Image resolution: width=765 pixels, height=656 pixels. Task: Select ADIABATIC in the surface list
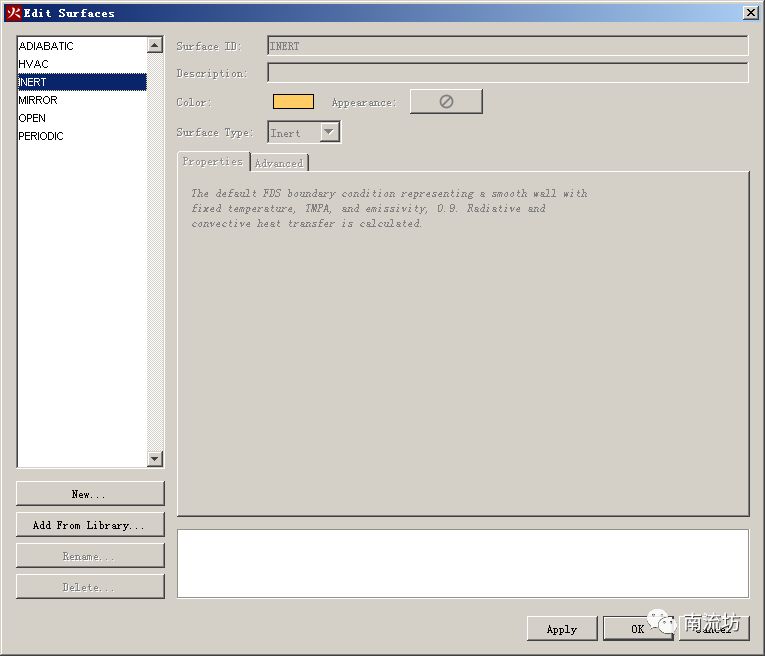pyautogui.click(x=46, y=46)
